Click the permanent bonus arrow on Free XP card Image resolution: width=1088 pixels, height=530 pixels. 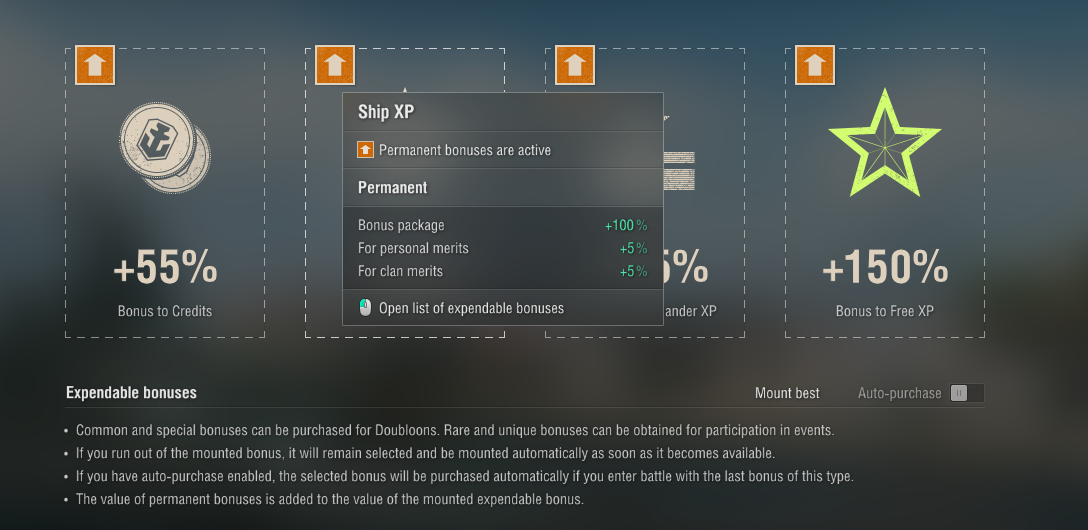pyautogui.click(x=815, y=66)
